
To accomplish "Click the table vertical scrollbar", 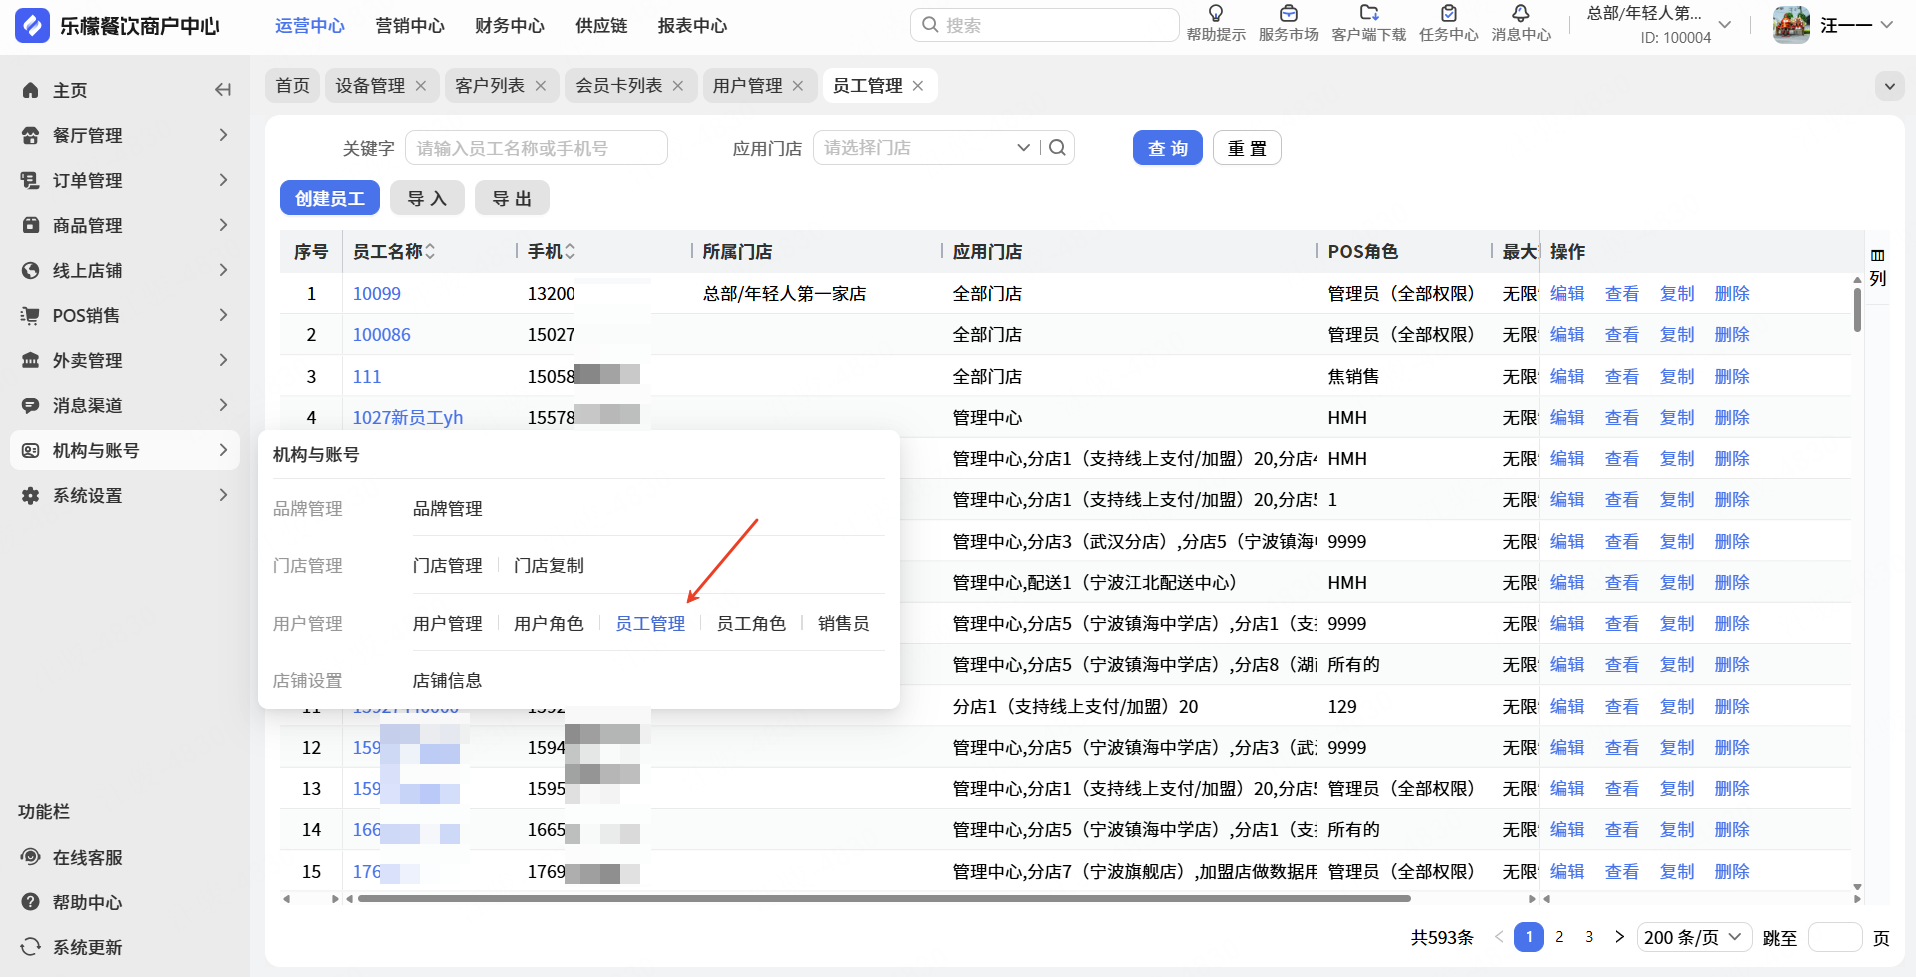I will click(1857, 310).
